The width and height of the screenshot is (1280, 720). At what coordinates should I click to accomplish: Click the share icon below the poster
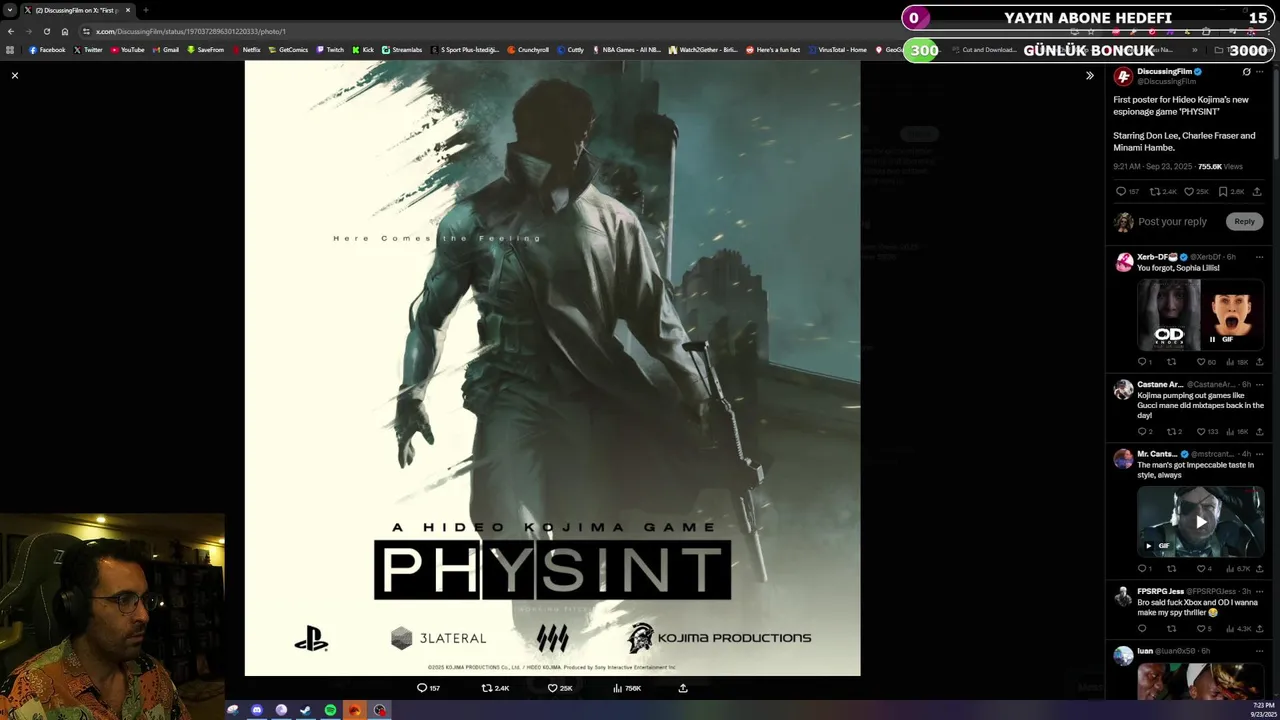coord(683,688)
